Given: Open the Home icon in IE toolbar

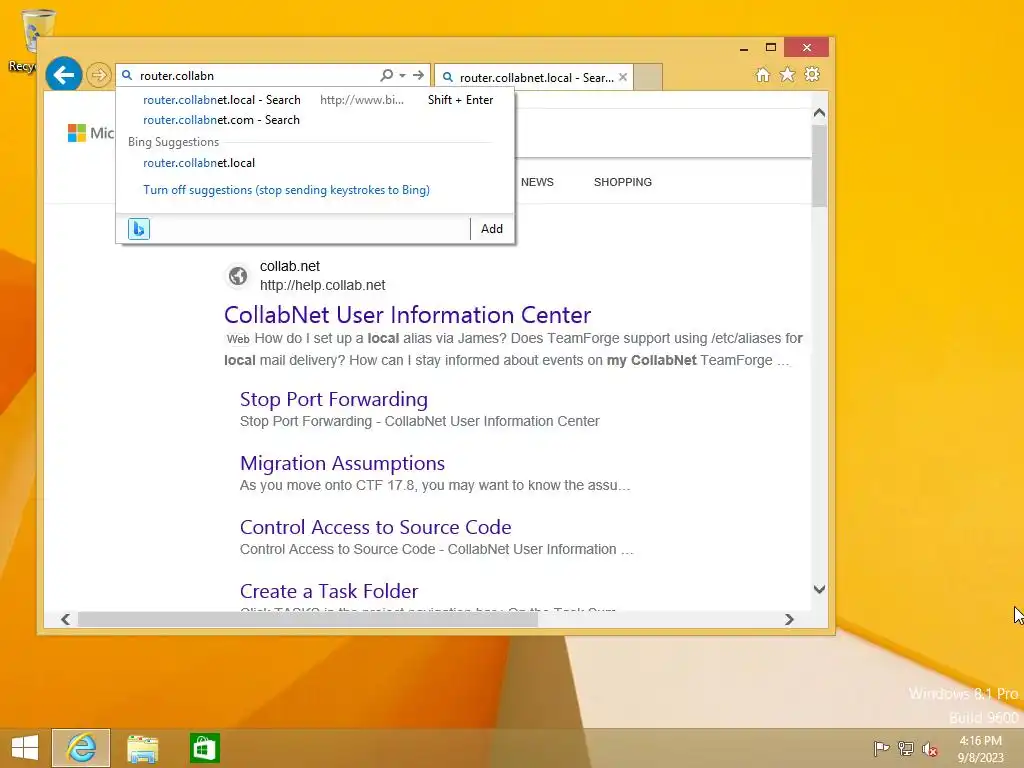Looking at the screenshot, I should [x=763, y=74].
